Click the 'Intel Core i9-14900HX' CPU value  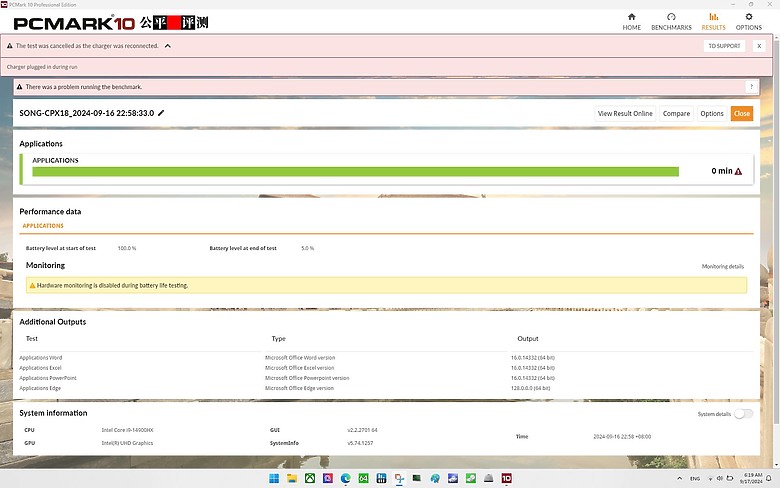(x=127, y=430)
